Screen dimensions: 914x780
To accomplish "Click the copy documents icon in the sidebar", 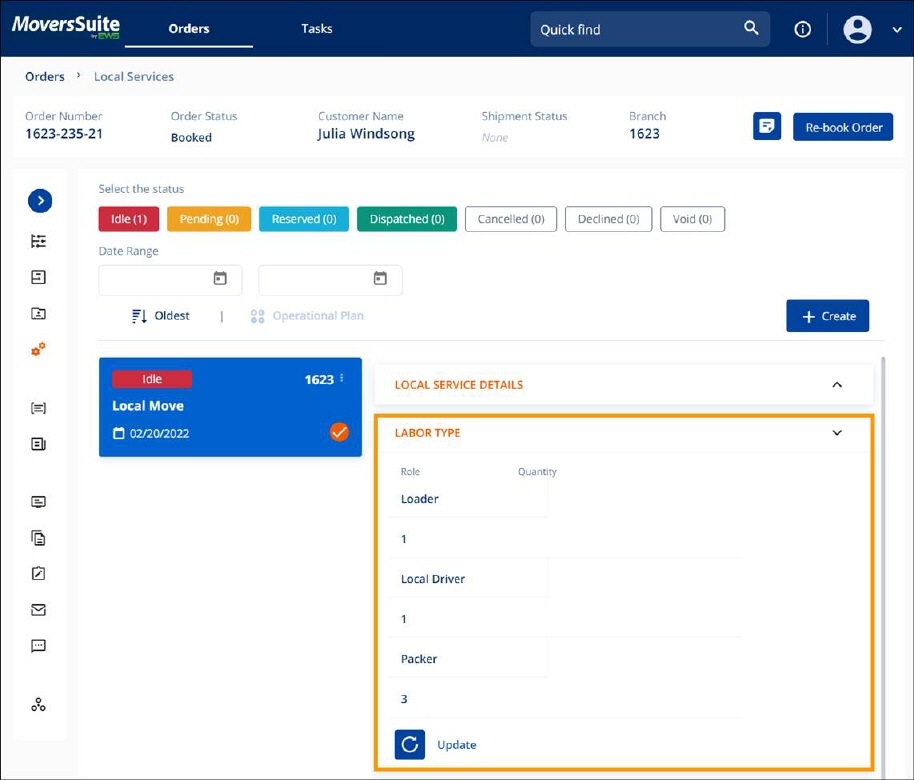I will [38, 537].
